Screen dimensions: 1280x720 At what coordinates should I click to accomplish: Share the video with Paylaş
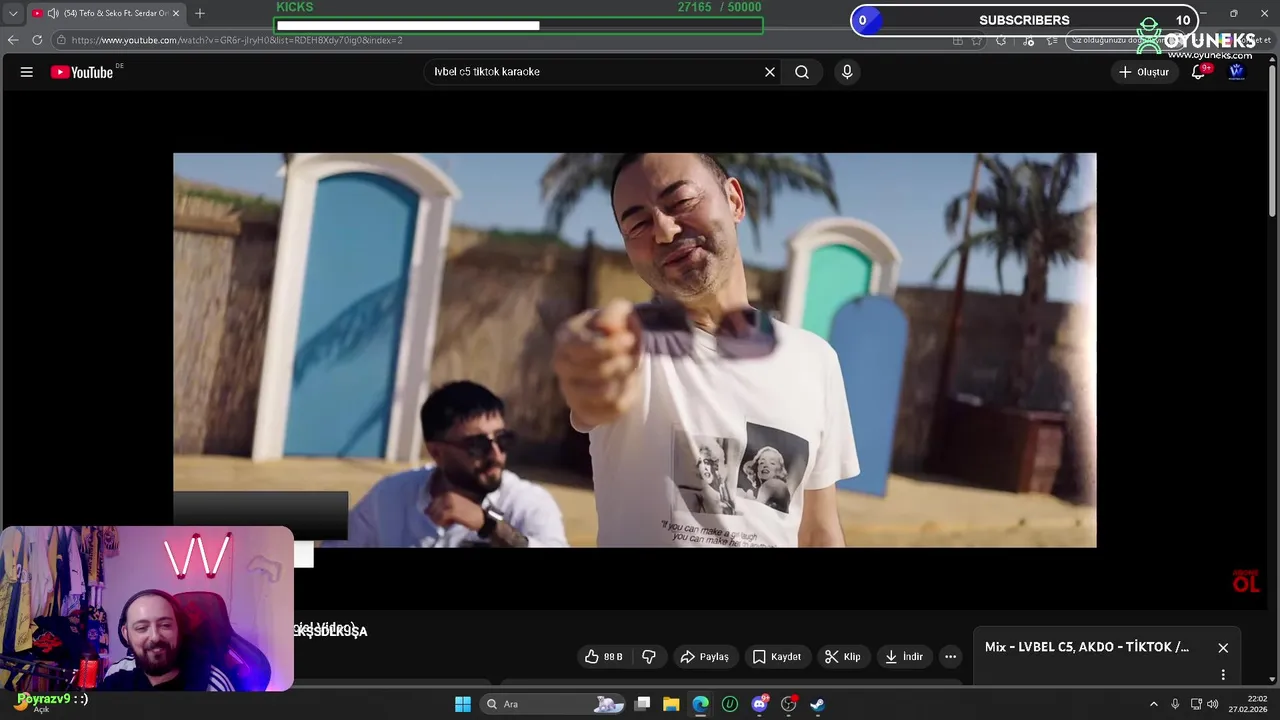[704, 657]
